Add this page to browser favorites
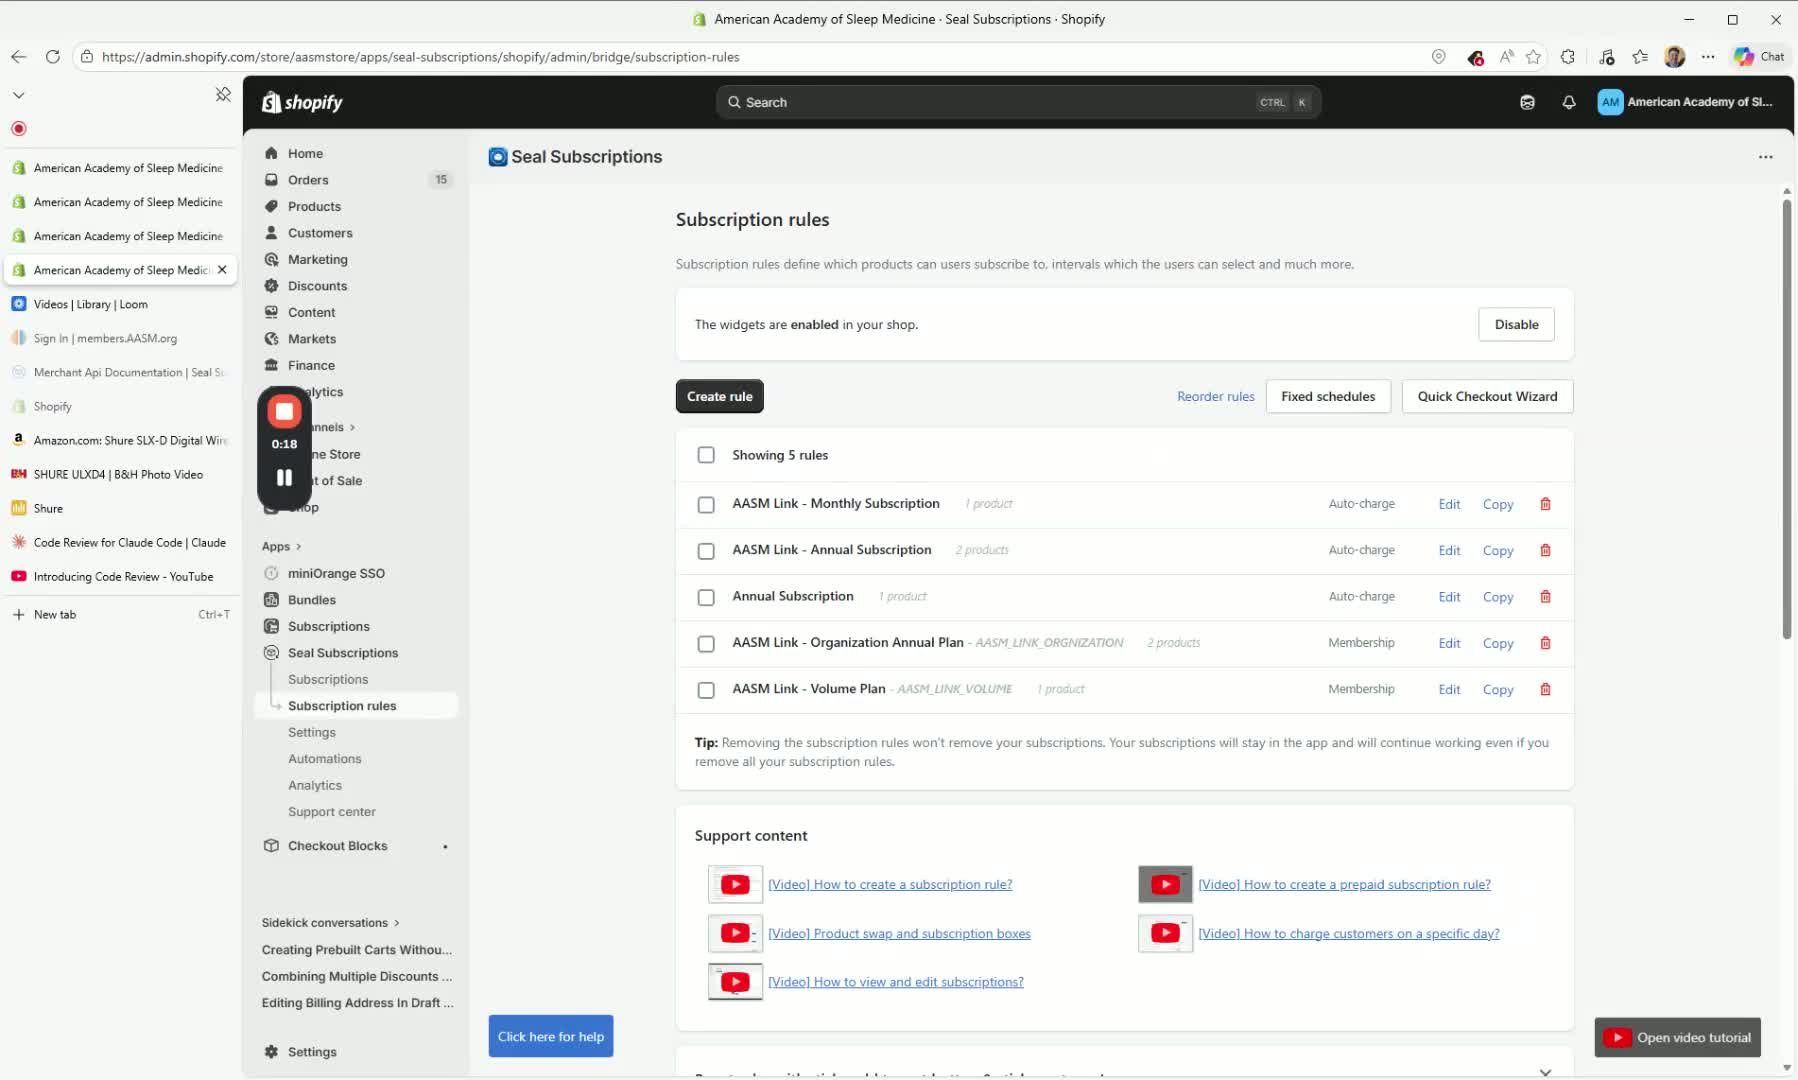 [x=1533, y=57]
